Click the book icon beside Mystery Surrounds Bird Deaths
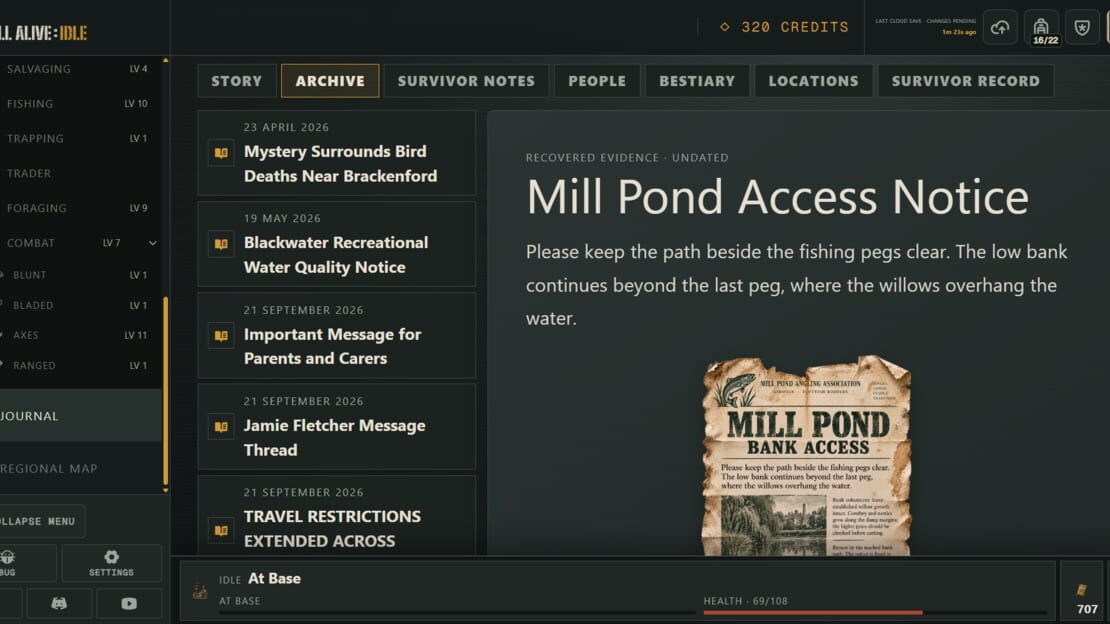This screenshot has width=1110, height=624. point(221,153)
